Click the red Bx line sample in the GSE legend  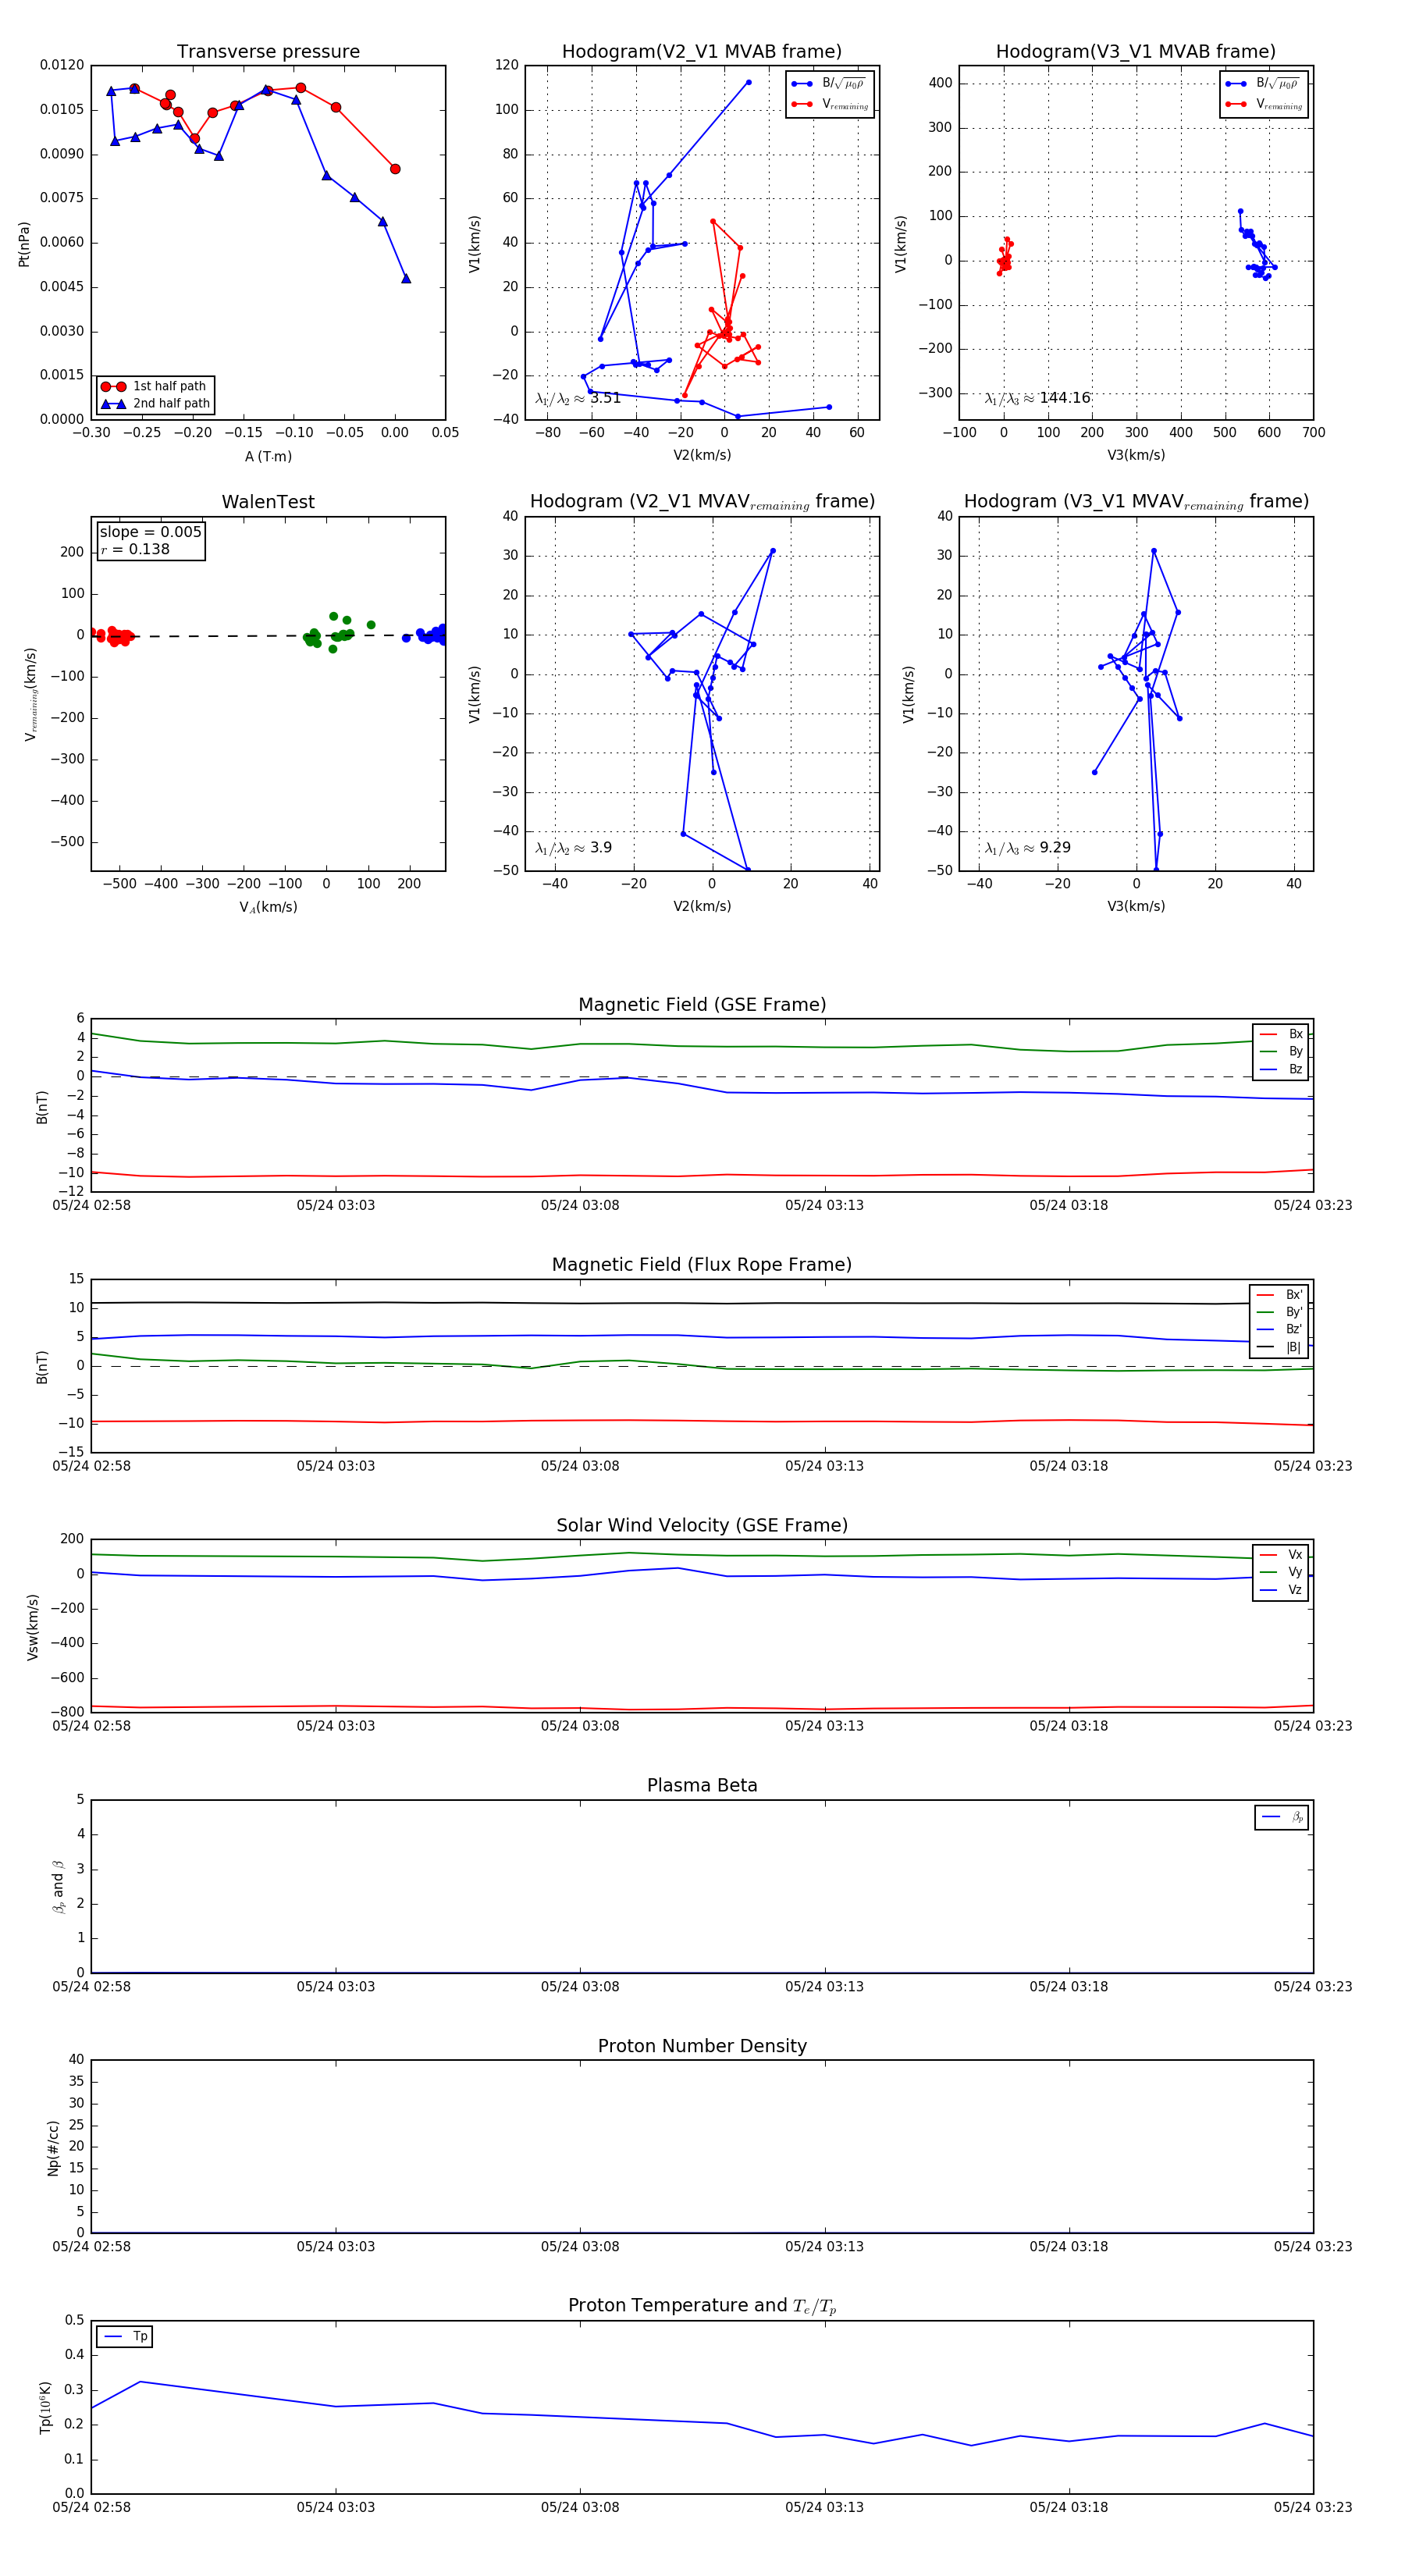[1268, 1035]
